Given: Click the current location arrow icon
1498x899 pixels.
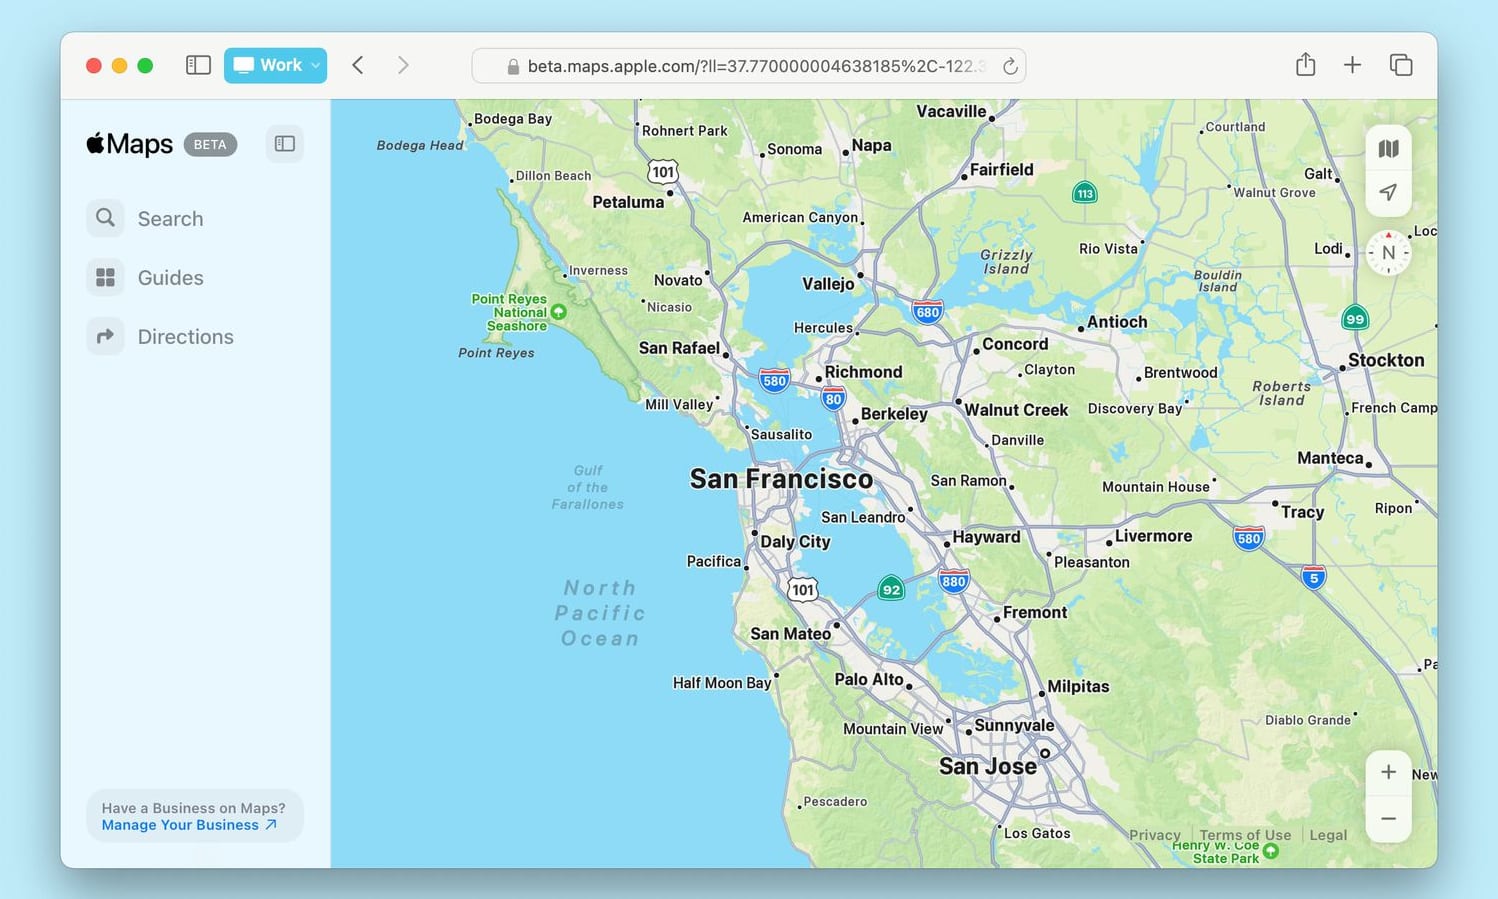Looking at the screenshot, I should 1388,192.
